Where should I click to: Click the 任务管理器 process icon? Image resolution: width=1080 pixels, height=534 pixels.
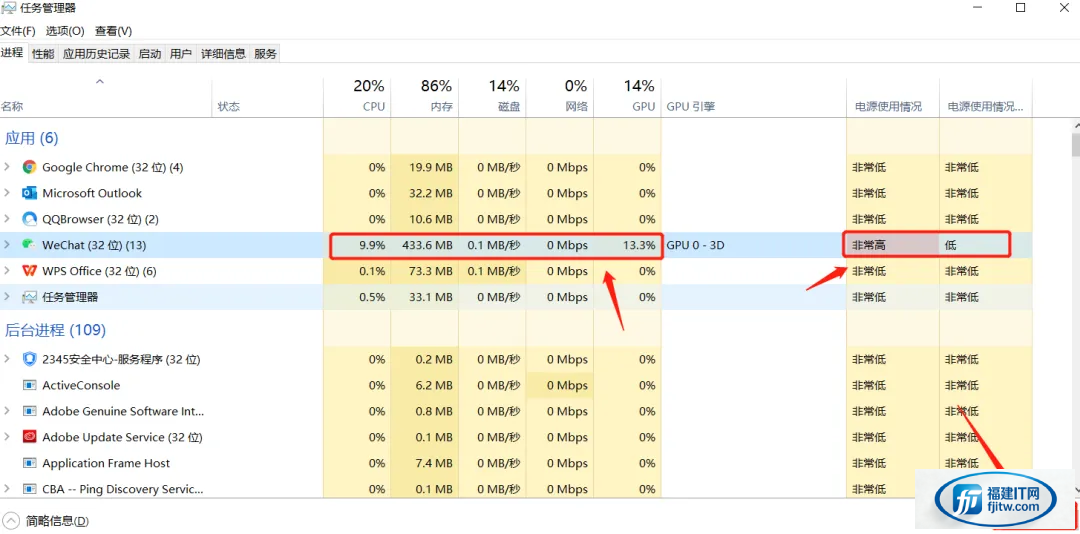[30, 297]
